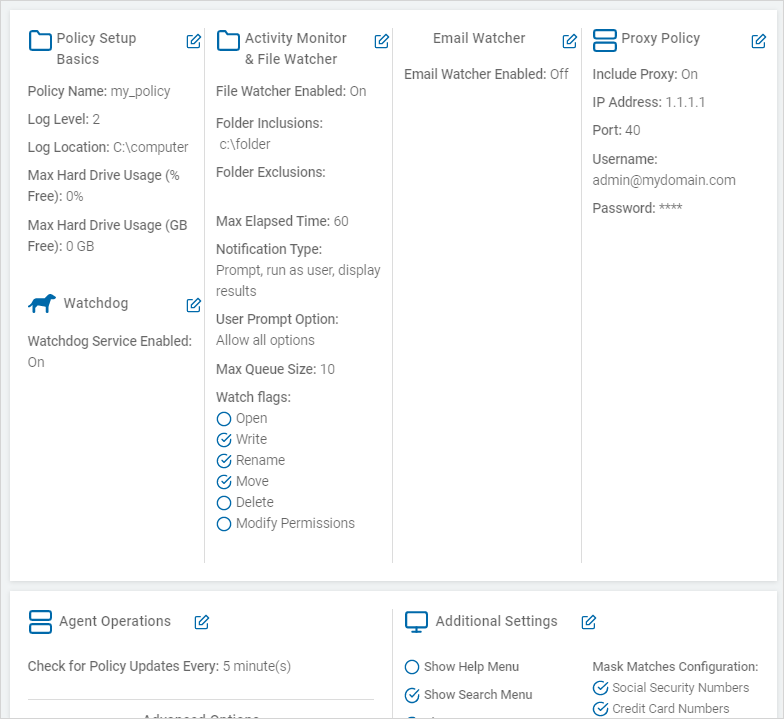
Task: Edit the Policy Setup Basics section
Action: [194, 41]
